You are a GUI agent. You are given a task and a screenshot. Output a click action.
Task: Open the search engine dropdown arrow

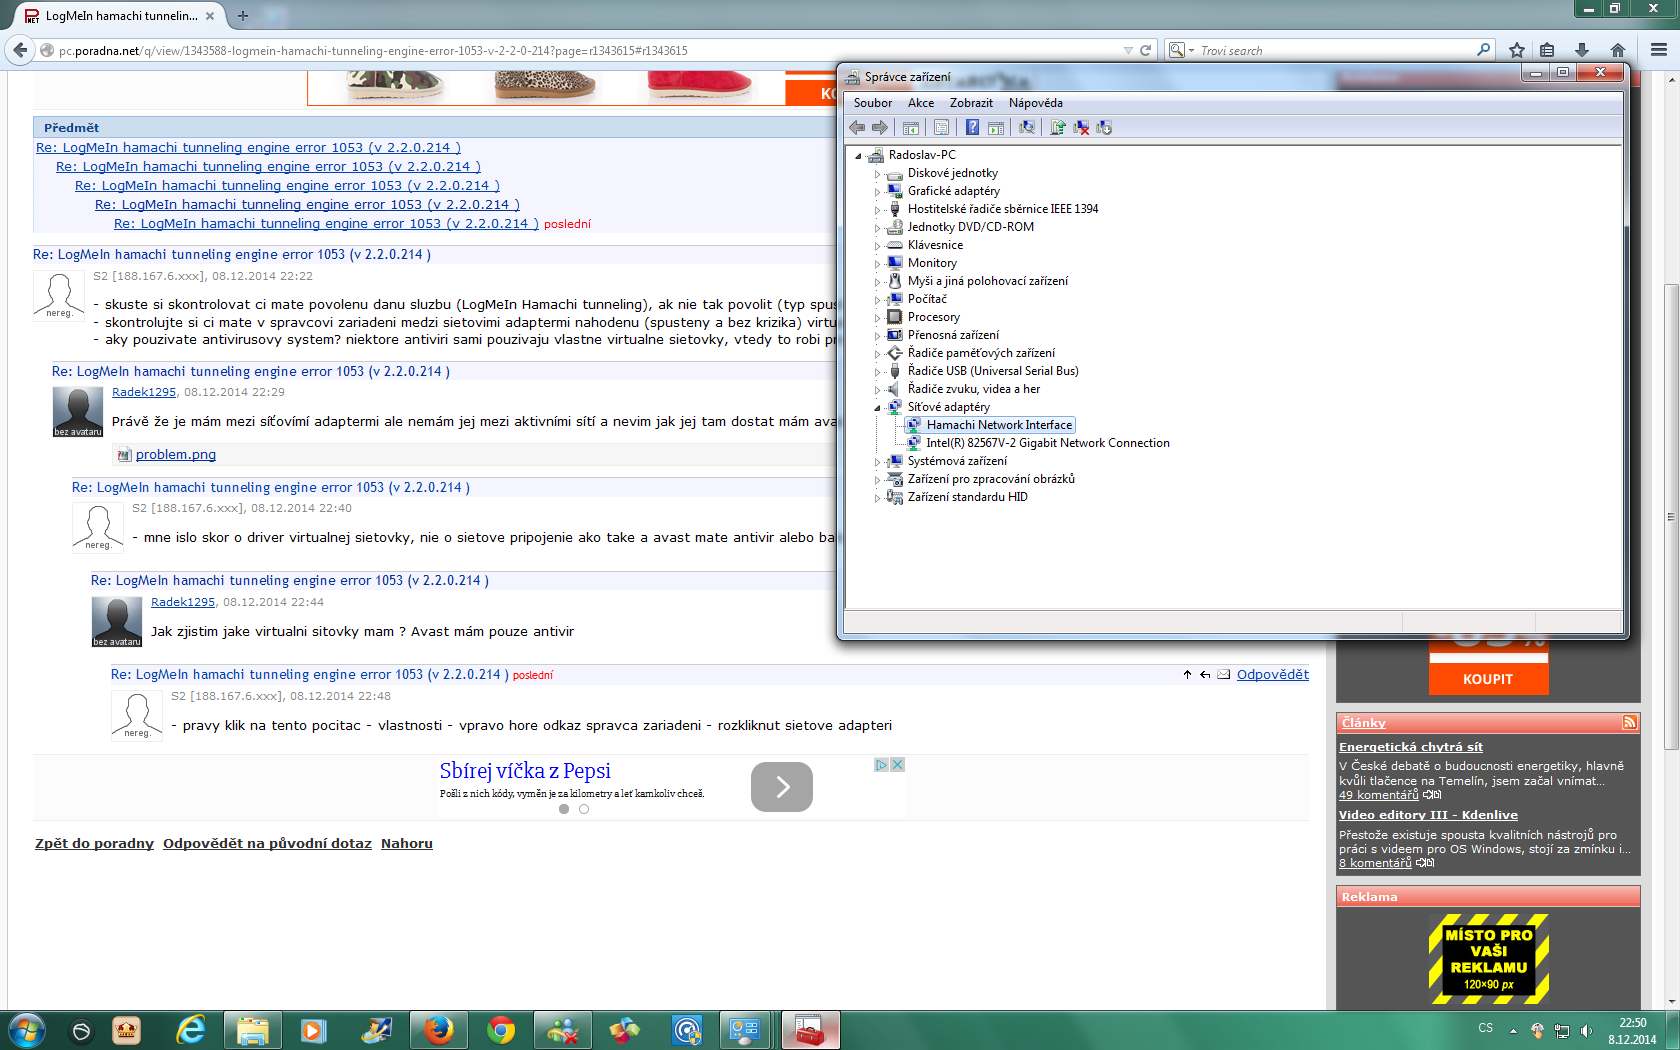coord(1191,50)
